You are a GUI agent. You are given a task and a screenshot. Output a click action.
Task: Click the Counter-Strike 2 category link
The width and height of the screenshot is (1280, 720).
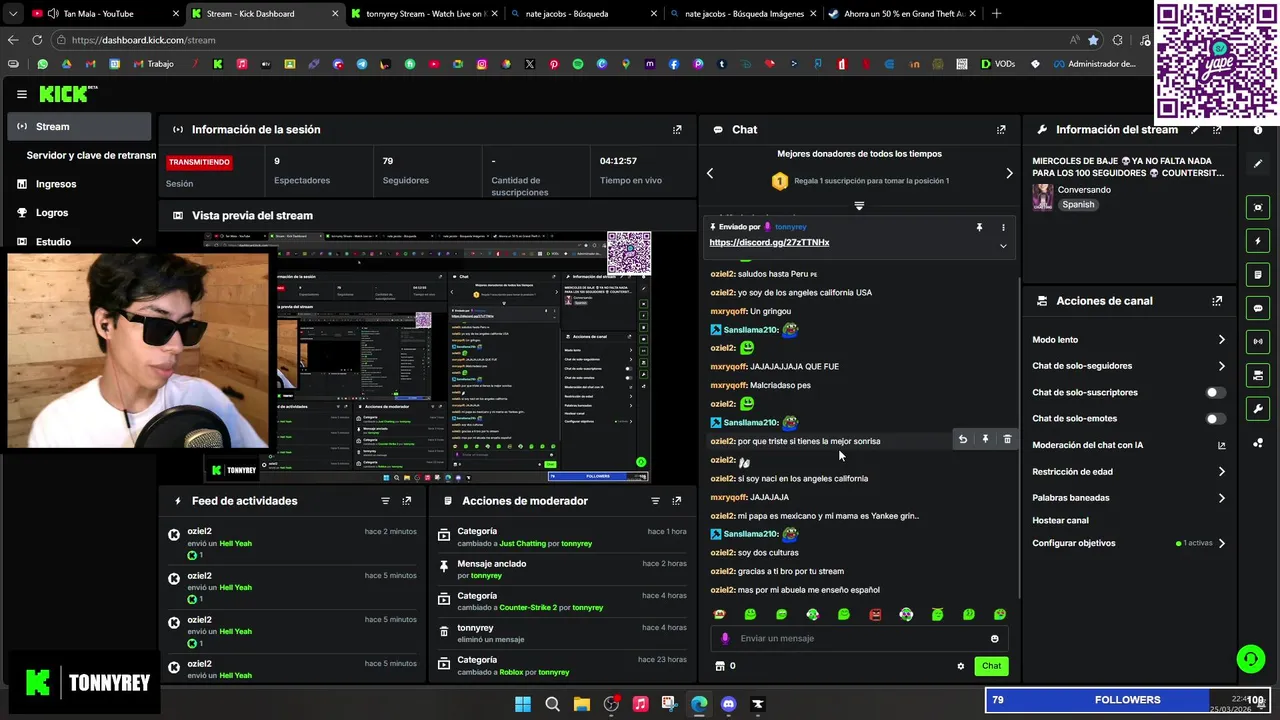click(x=536, y=608)
